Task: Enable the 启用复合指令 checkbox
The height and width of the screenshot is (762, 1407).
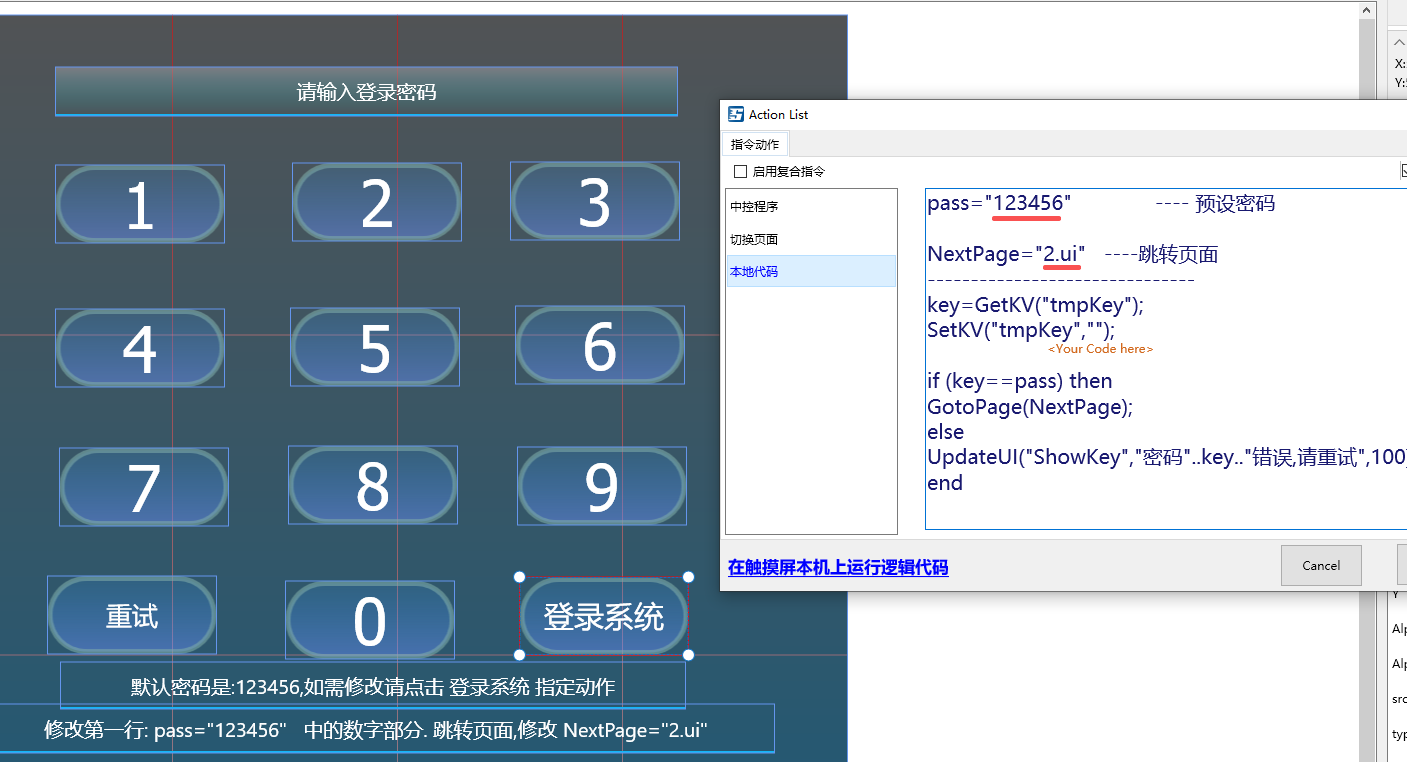Action: tap(740, 171)
